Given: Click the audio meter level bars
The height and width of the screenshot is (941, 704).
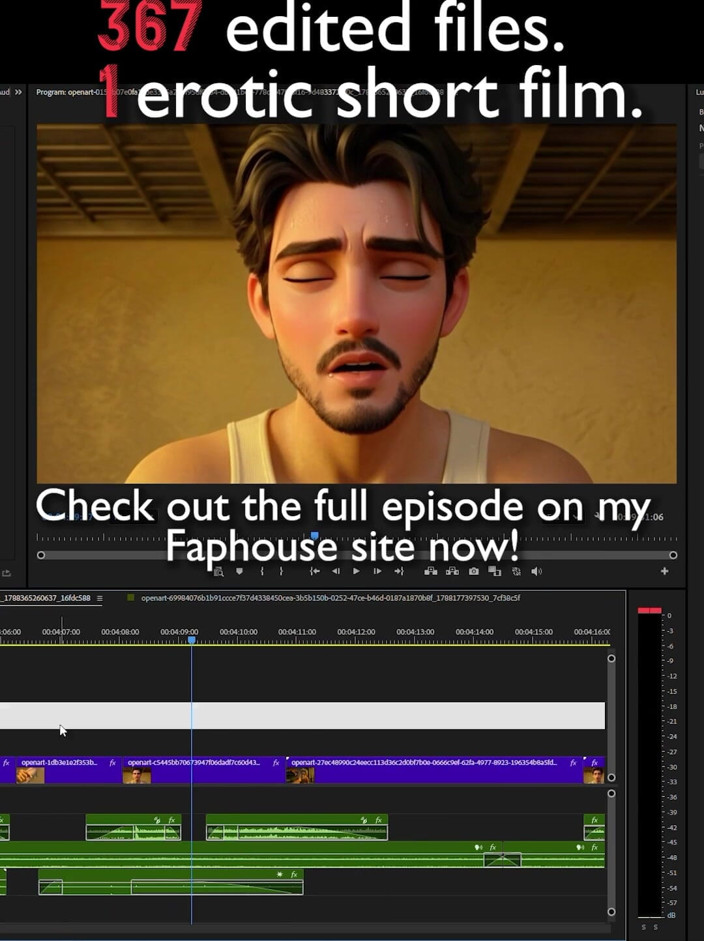Looking at the screenshot, I should coord(649,762).
